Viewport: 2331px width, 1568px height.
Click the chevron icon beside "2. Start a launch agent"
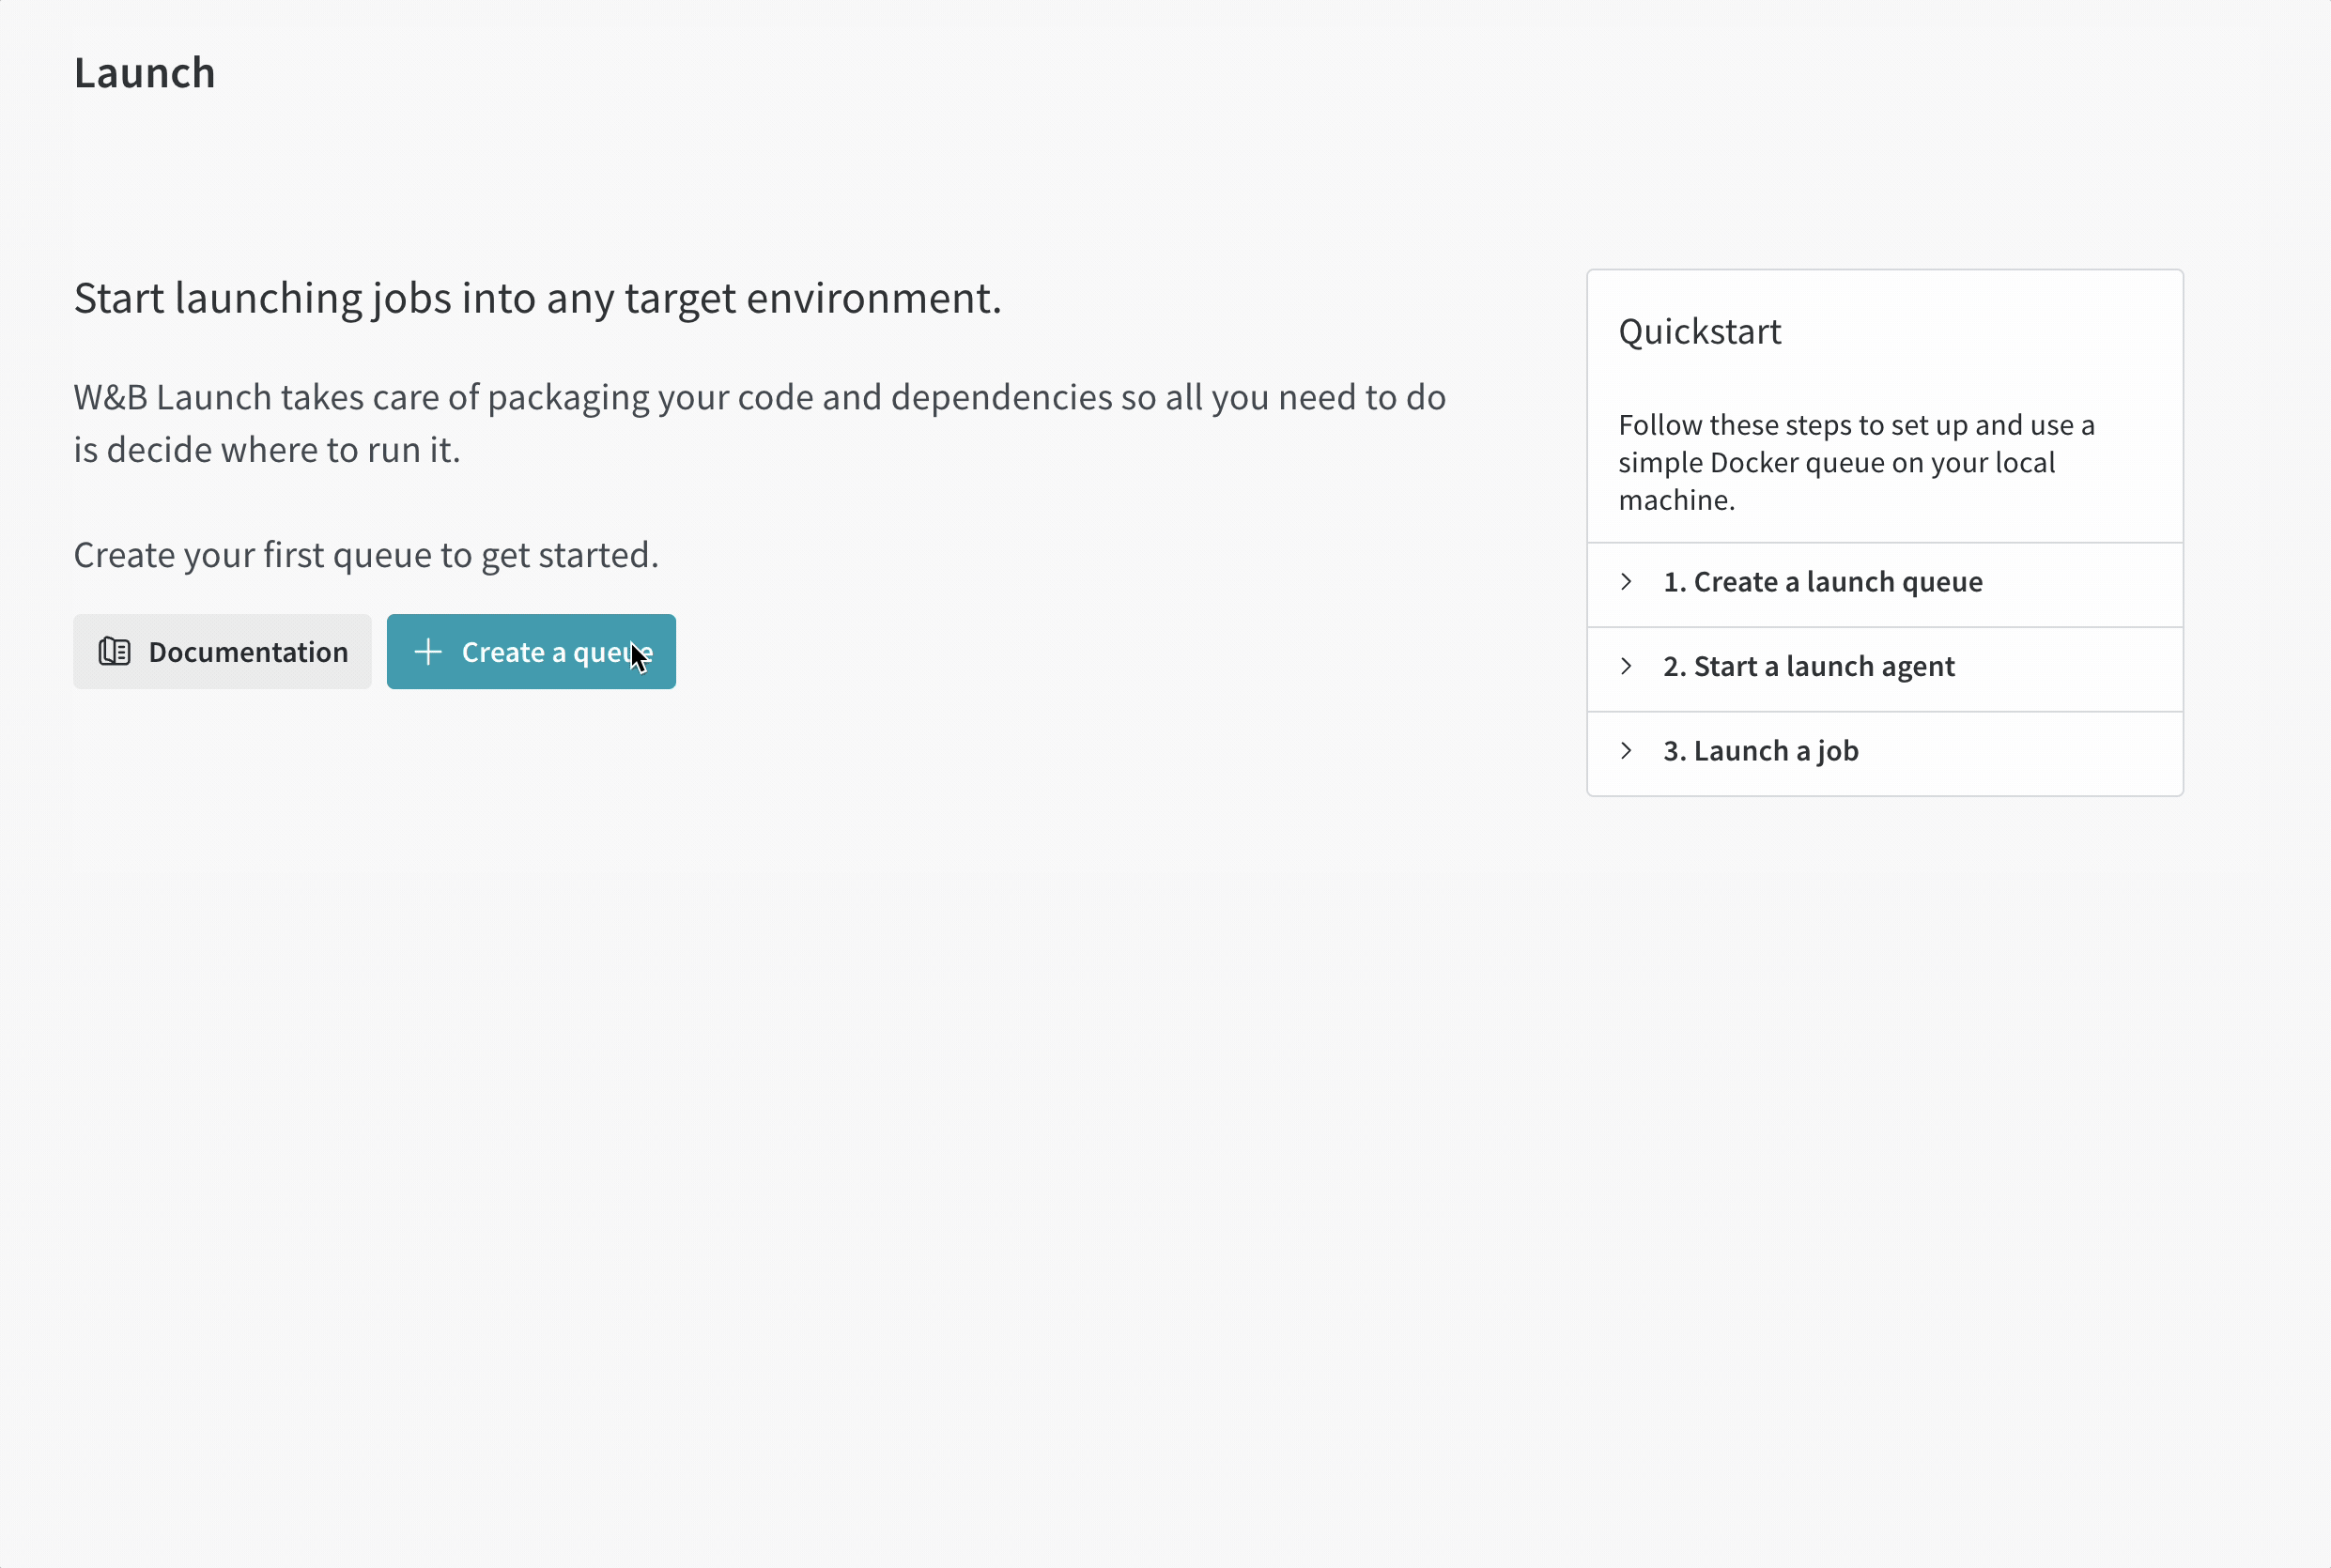pos(1626,666)
